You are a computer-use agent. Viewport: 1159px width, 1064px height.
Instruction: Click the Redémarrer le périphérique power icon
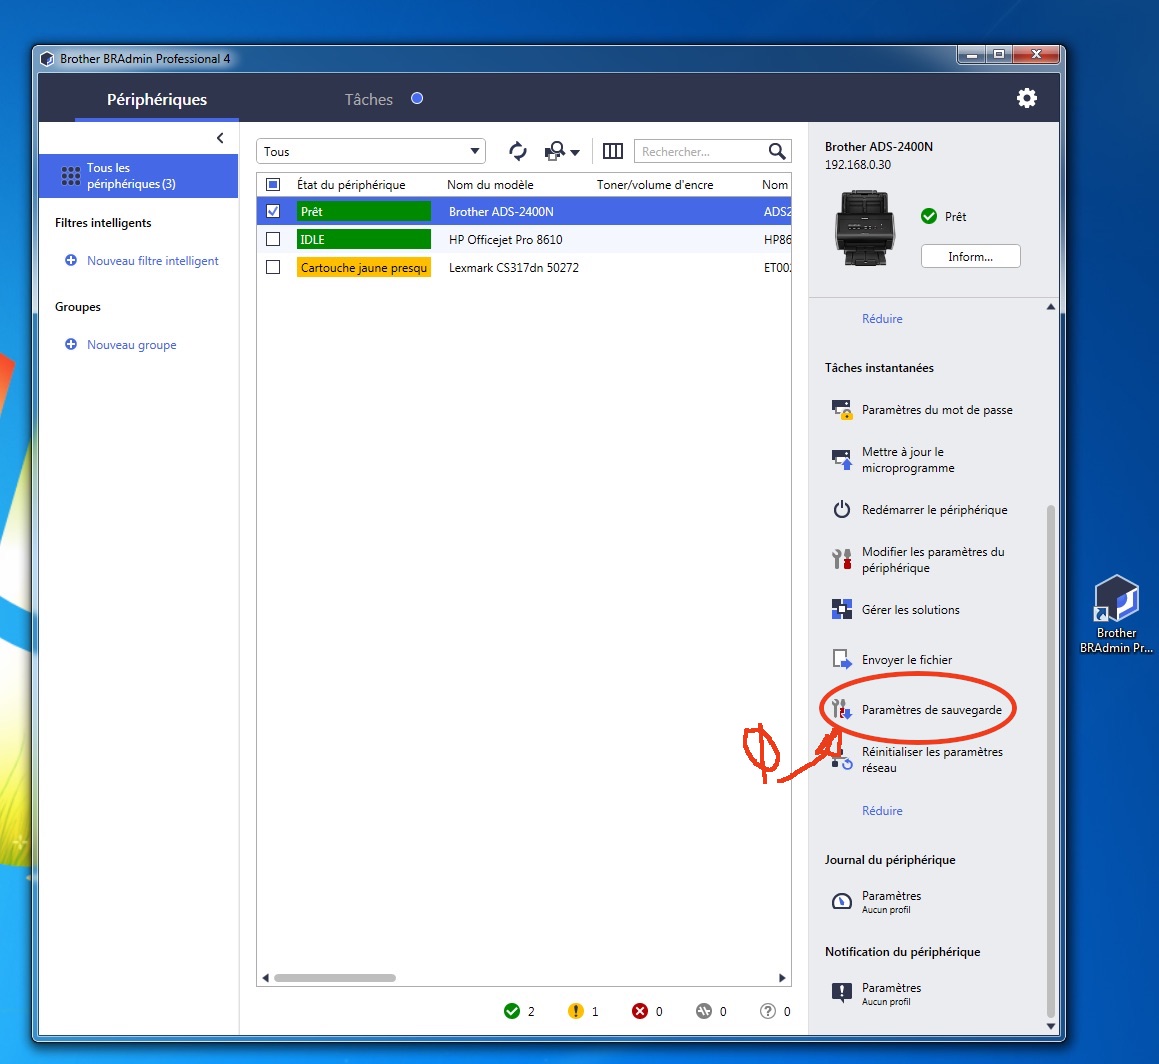841,510
